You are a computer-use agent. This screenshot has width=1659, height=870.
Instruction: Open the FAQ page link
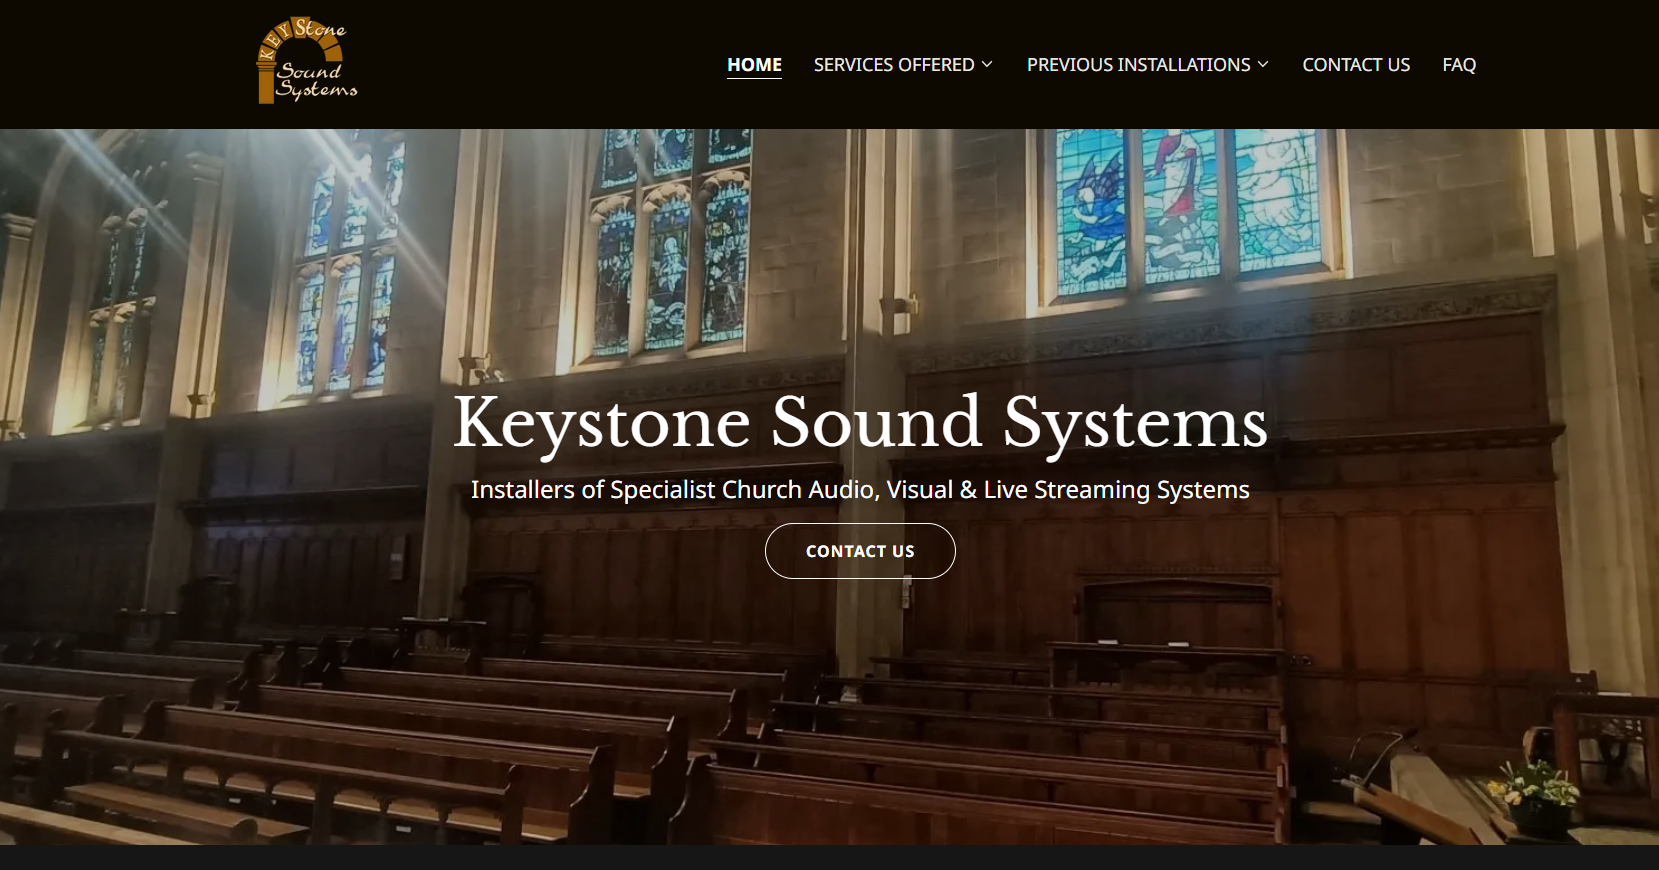[x=1458, y=65]
